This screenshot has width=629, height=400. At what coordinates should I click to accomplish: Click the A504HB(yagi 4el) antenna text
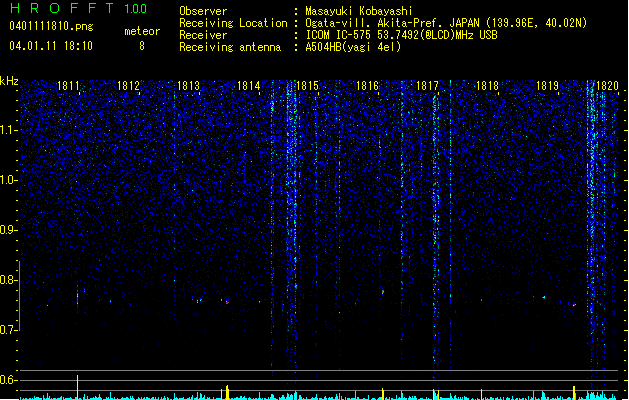[353, 47]
